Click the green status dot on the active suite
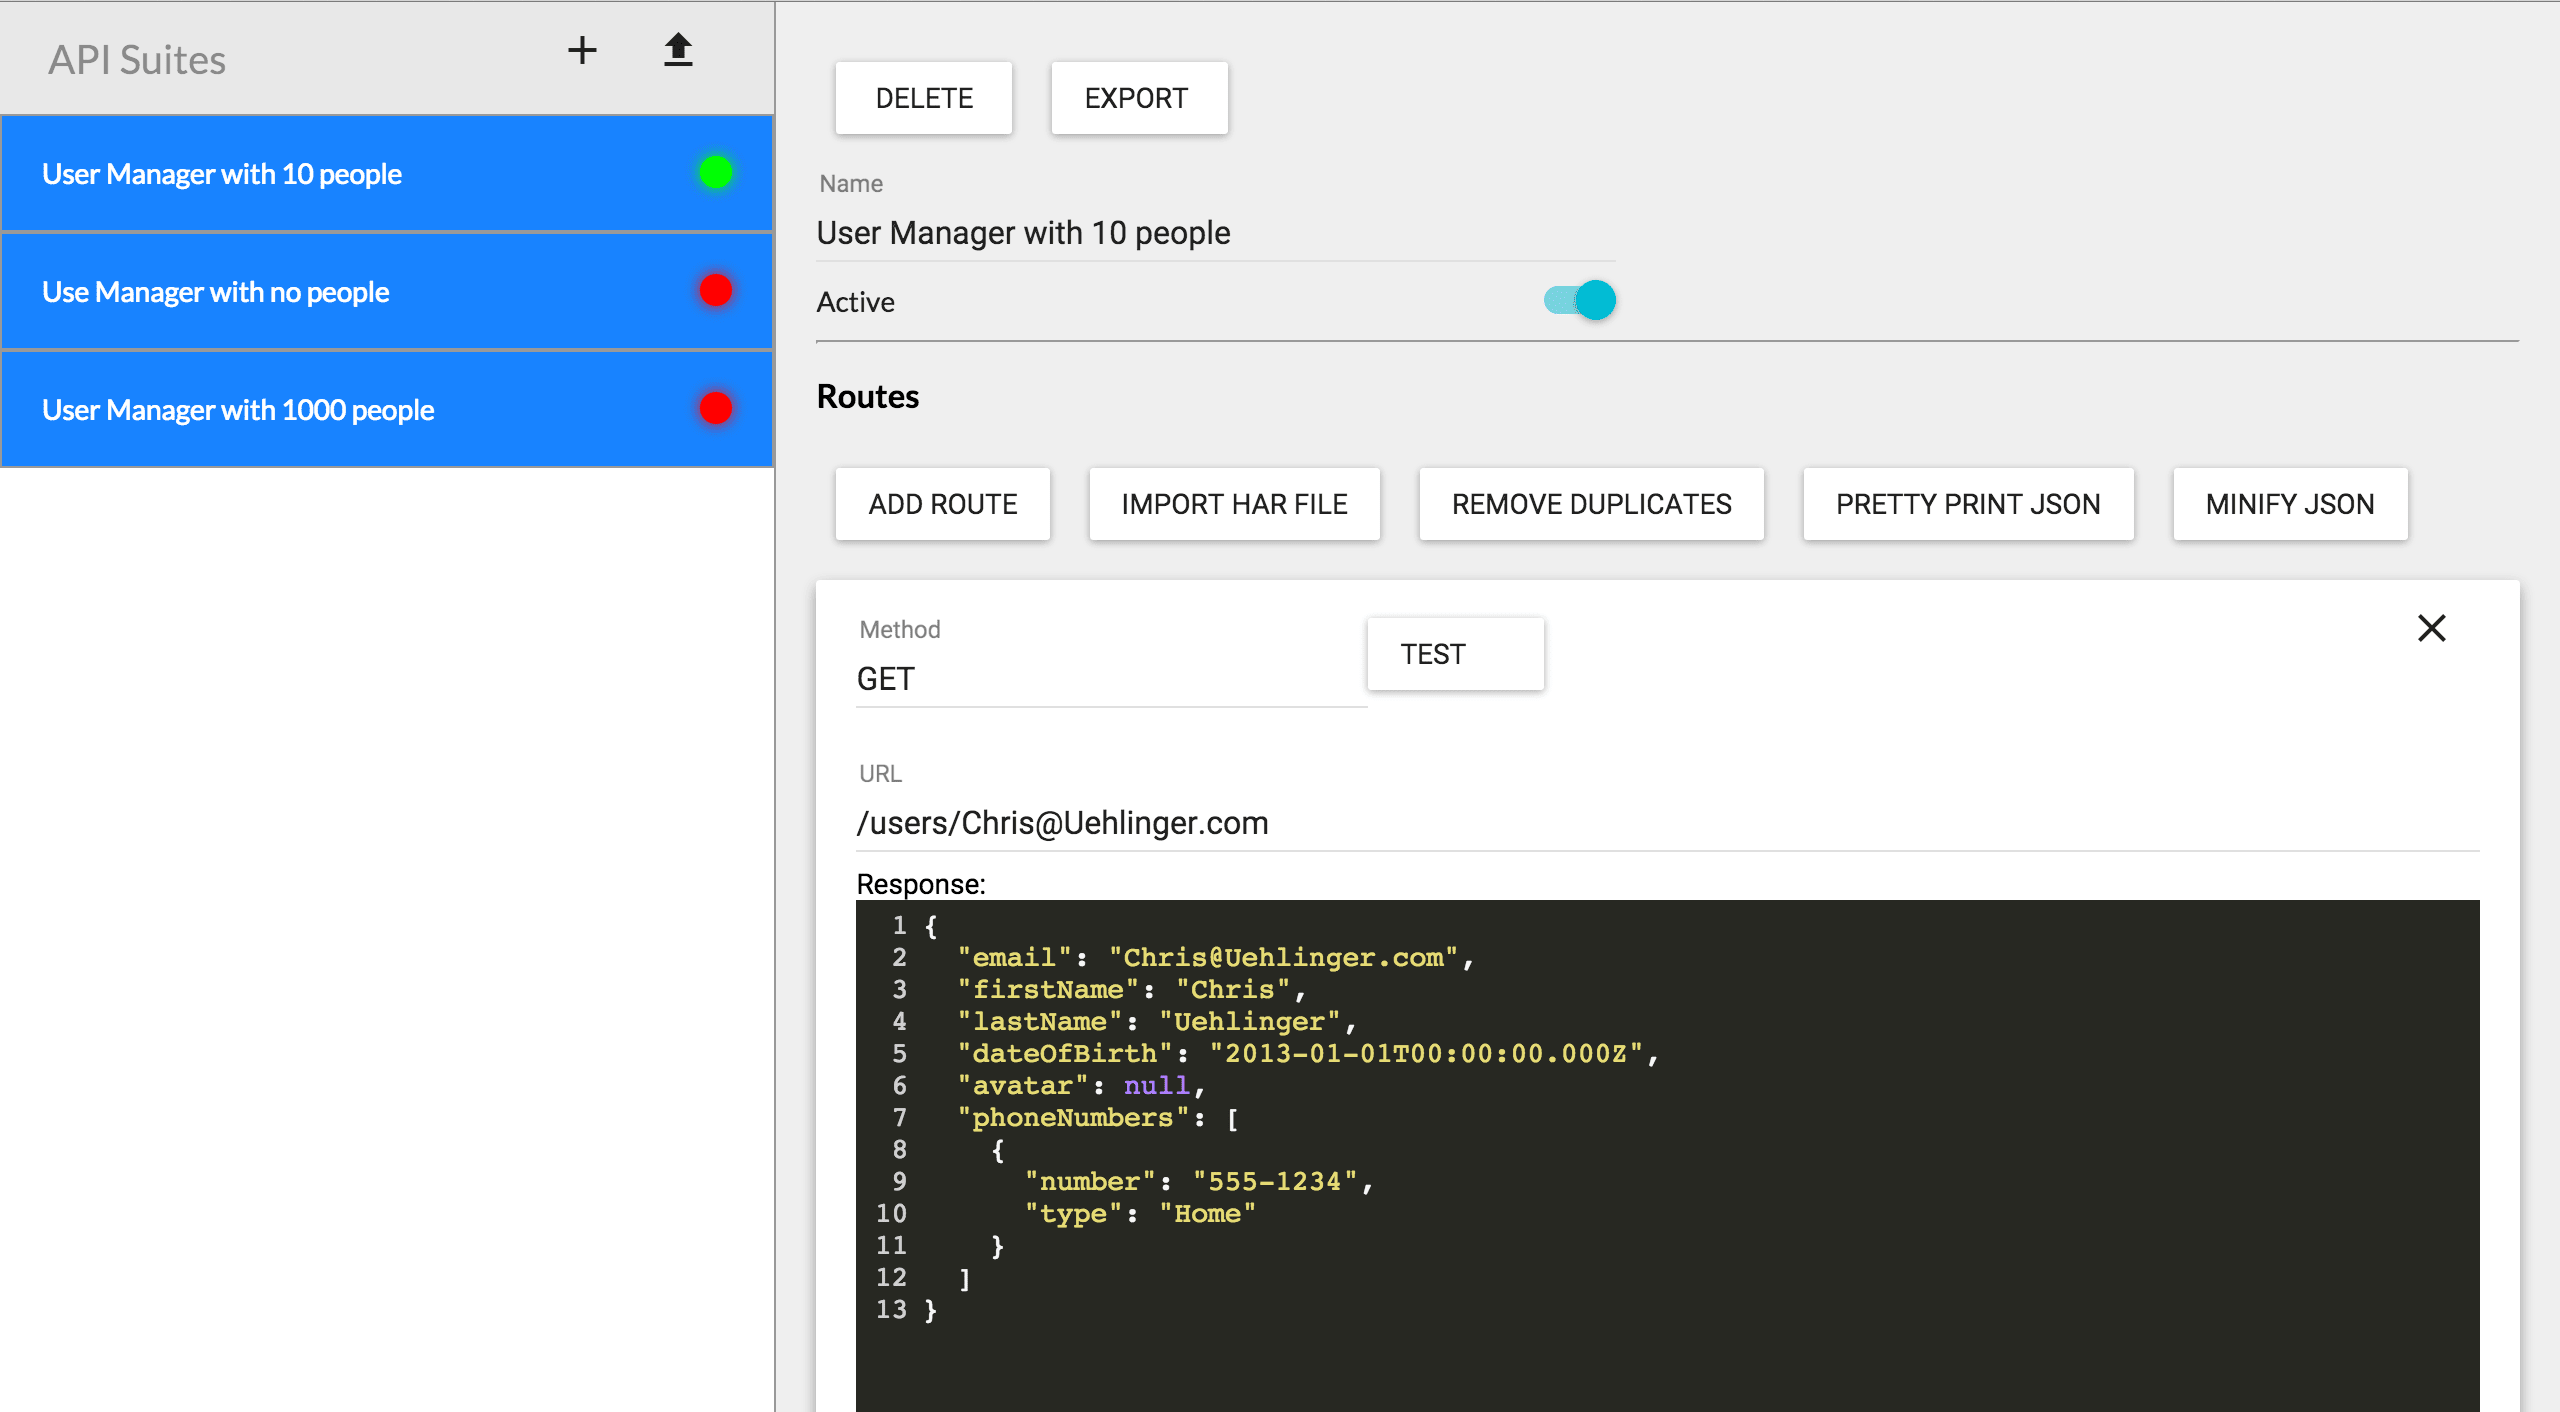The width and height of the screenshot is (2560, 1412). (714, 172)
